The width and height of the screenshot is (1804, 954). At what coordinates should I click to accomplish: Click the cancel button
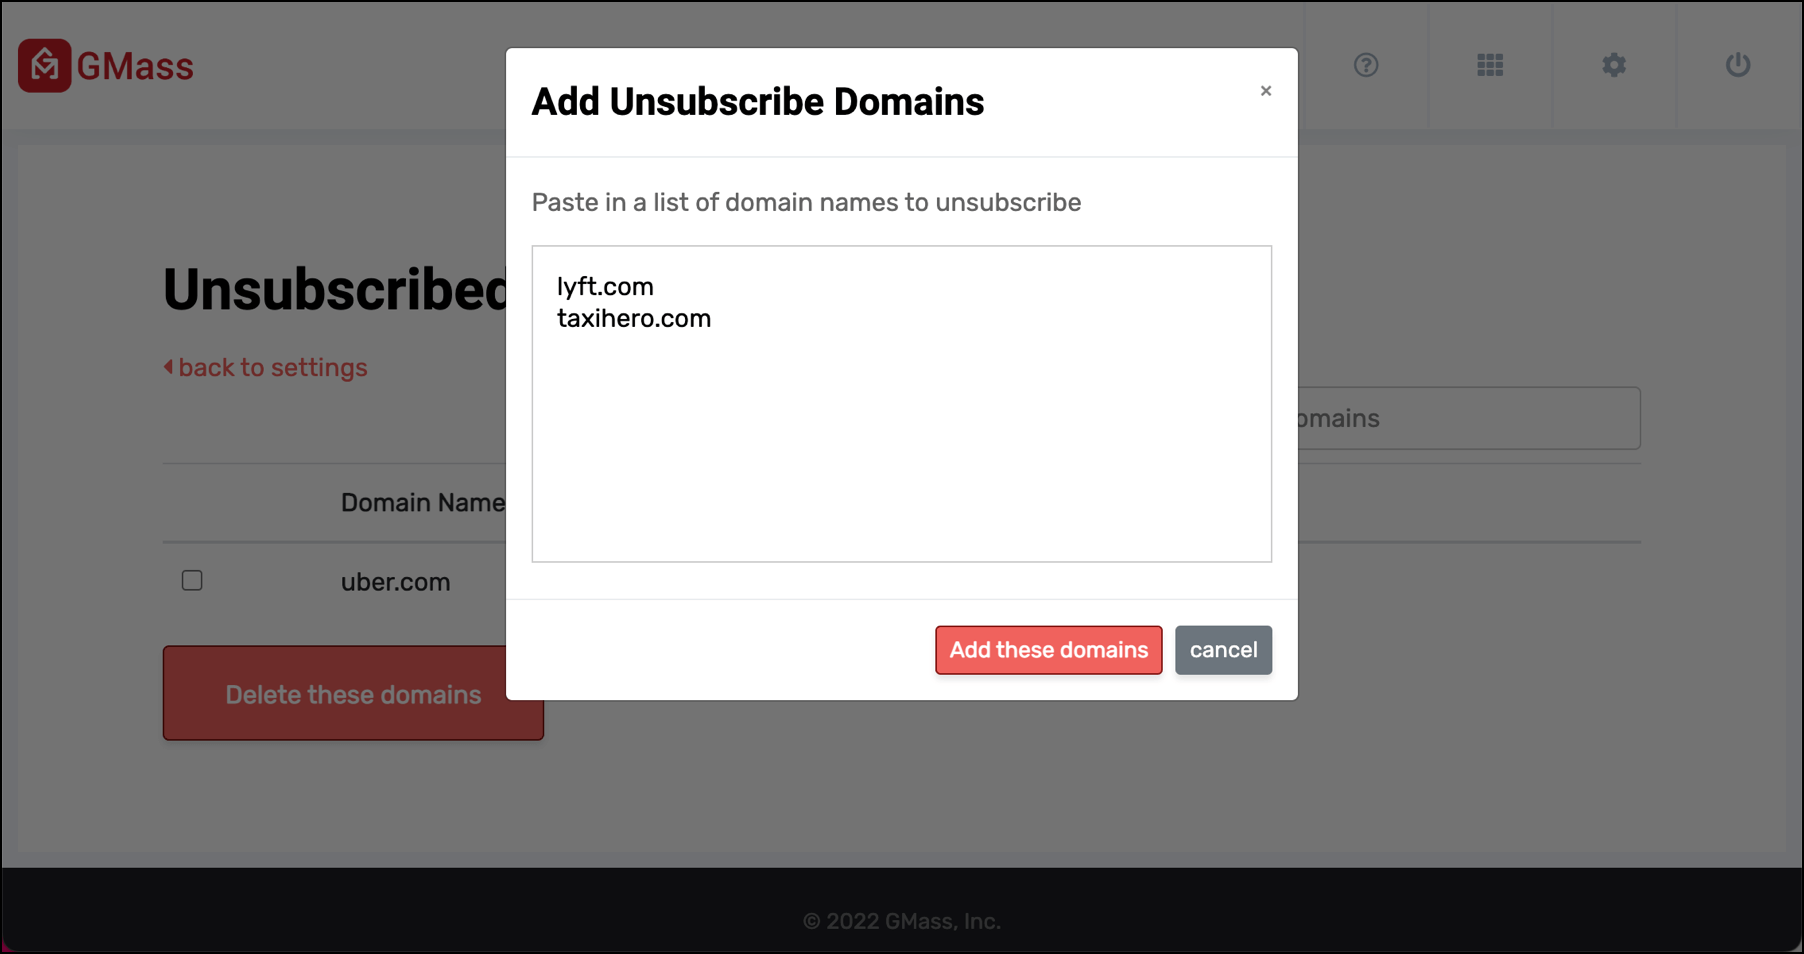coord(1223,650)
